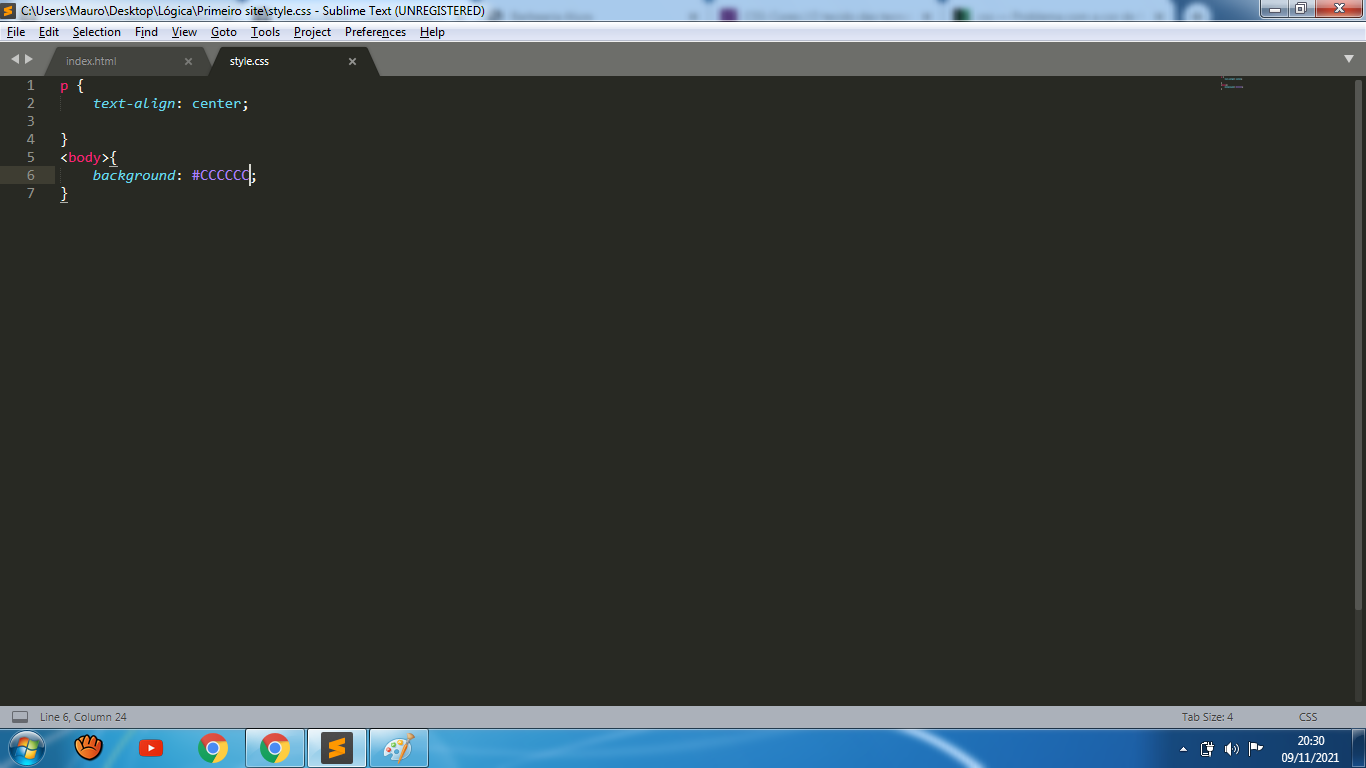The width and height of the screenshot is (1366, 768).
Task: Open the File menu
Action: (15, 32)
